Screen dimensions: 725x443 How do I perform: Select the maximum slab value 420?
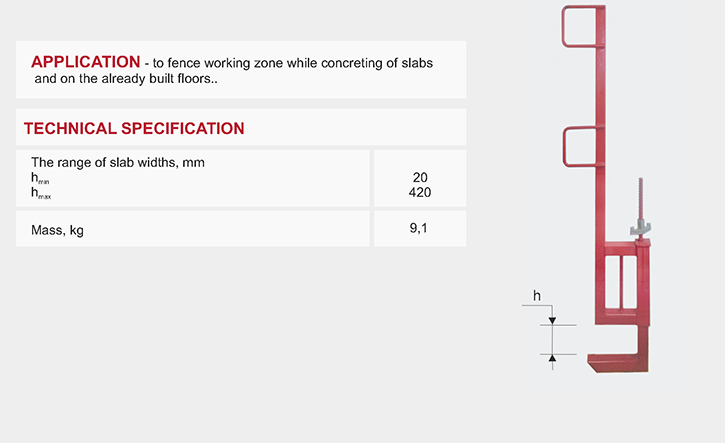click(420, 192)
